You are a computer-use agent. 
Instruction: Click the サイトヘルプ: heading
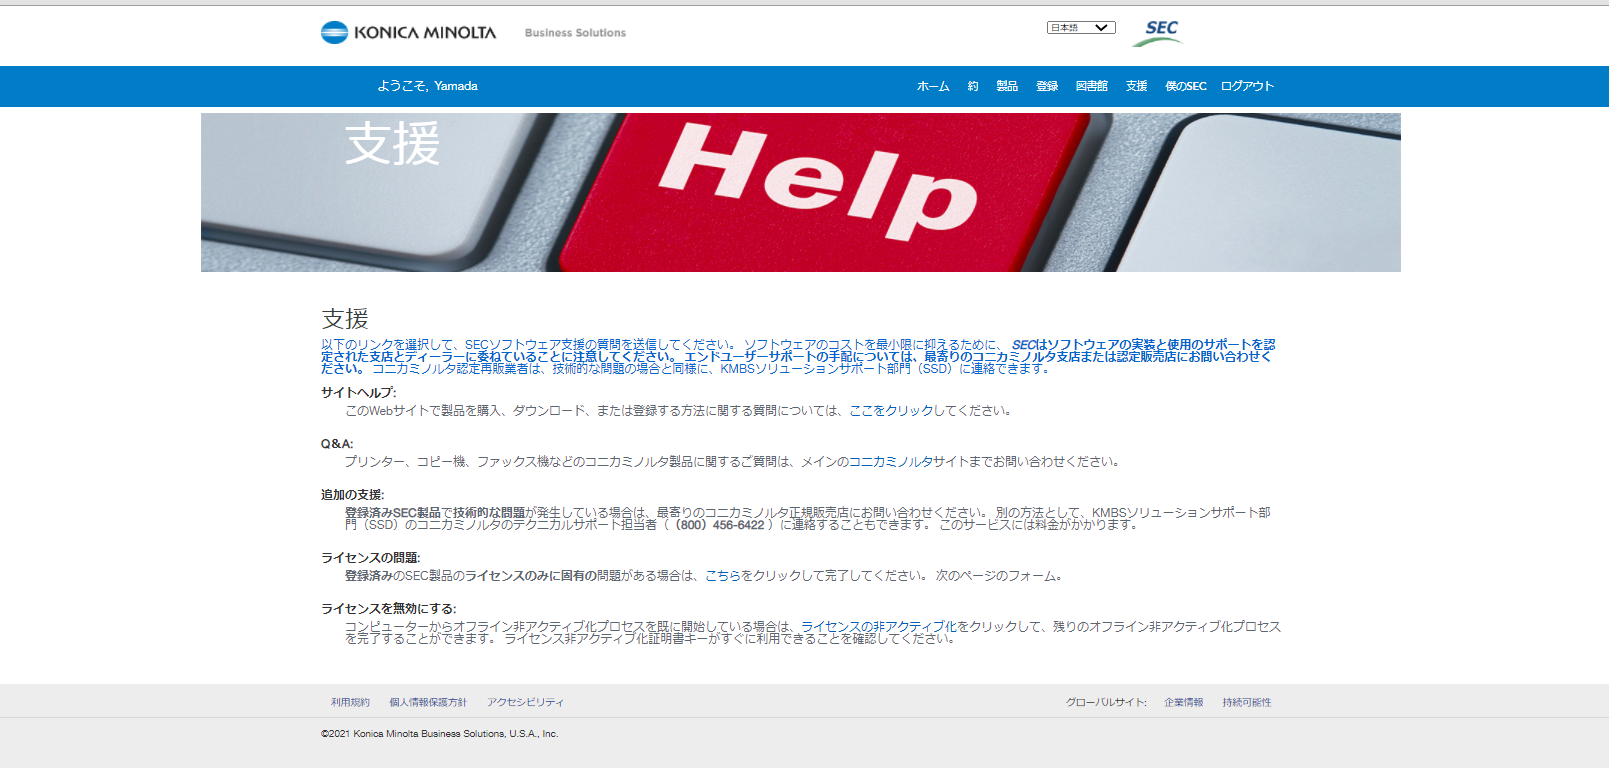pyautogui.click(x=358, y=393)
